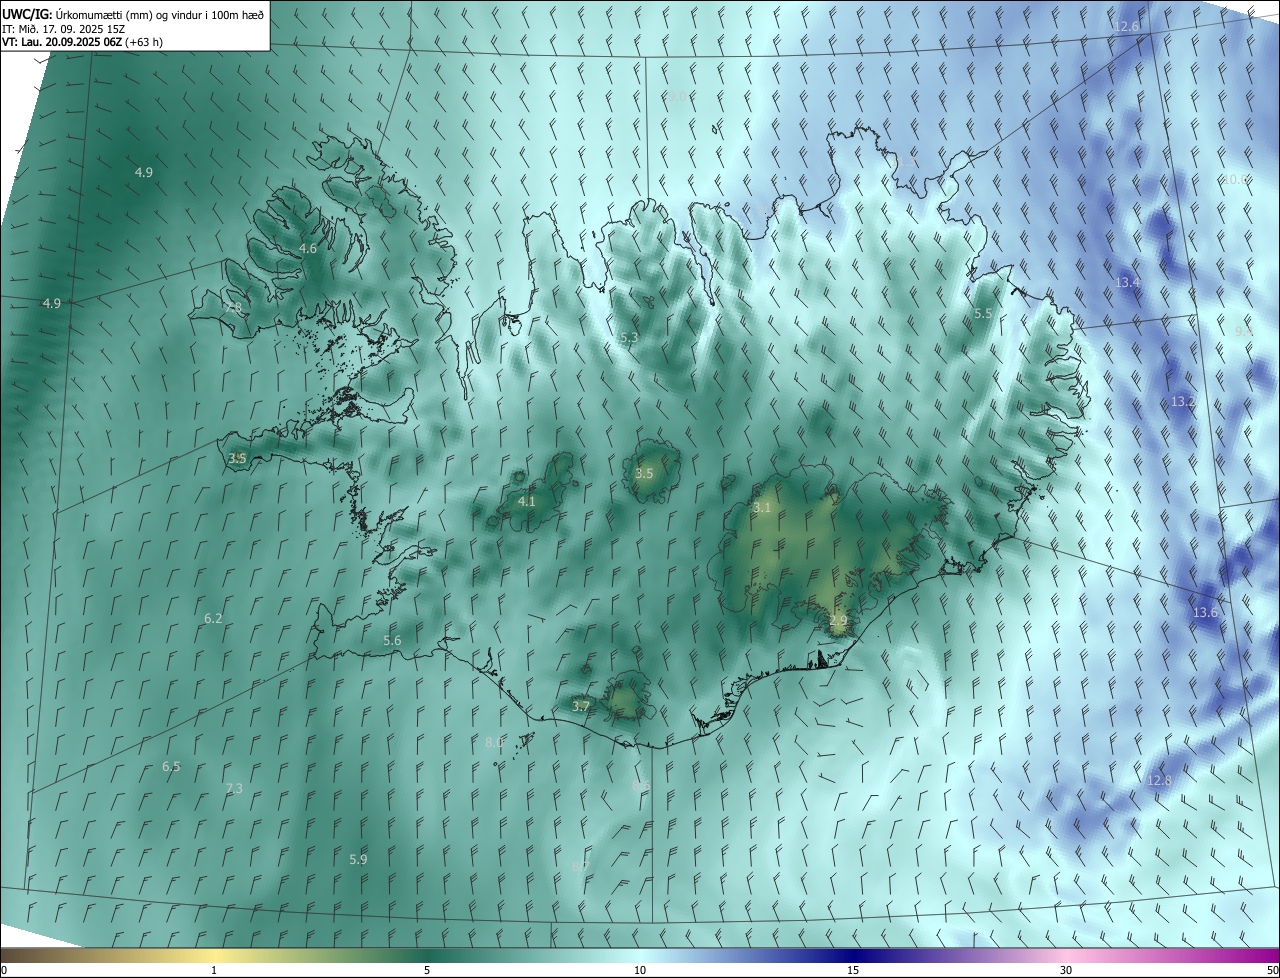The width and height of the screenshot is (1280, 978).
Task: Click the 12.6 value label in the blue area
Action: [x=1127, y=25]
